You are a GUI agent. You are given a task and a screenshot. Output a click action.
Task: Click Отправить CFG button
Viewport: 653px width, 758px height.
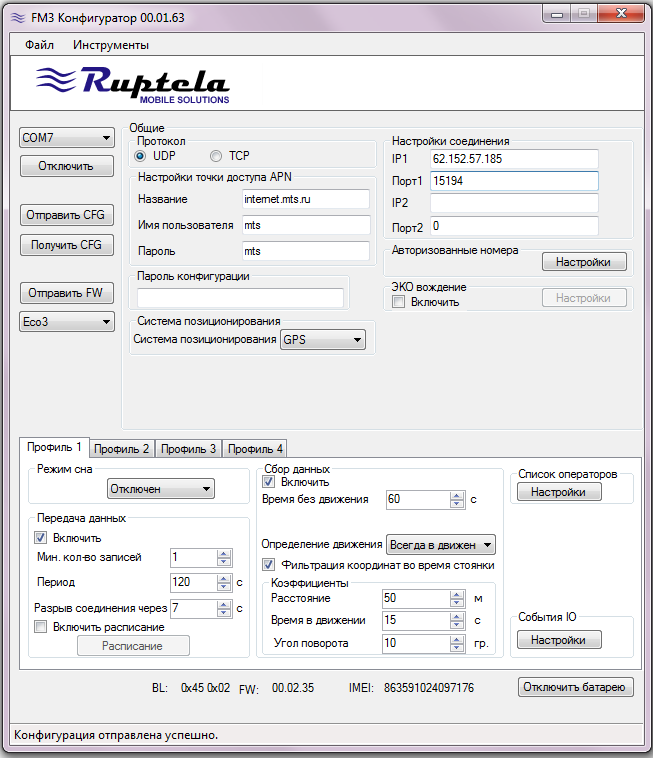[67, 215]
